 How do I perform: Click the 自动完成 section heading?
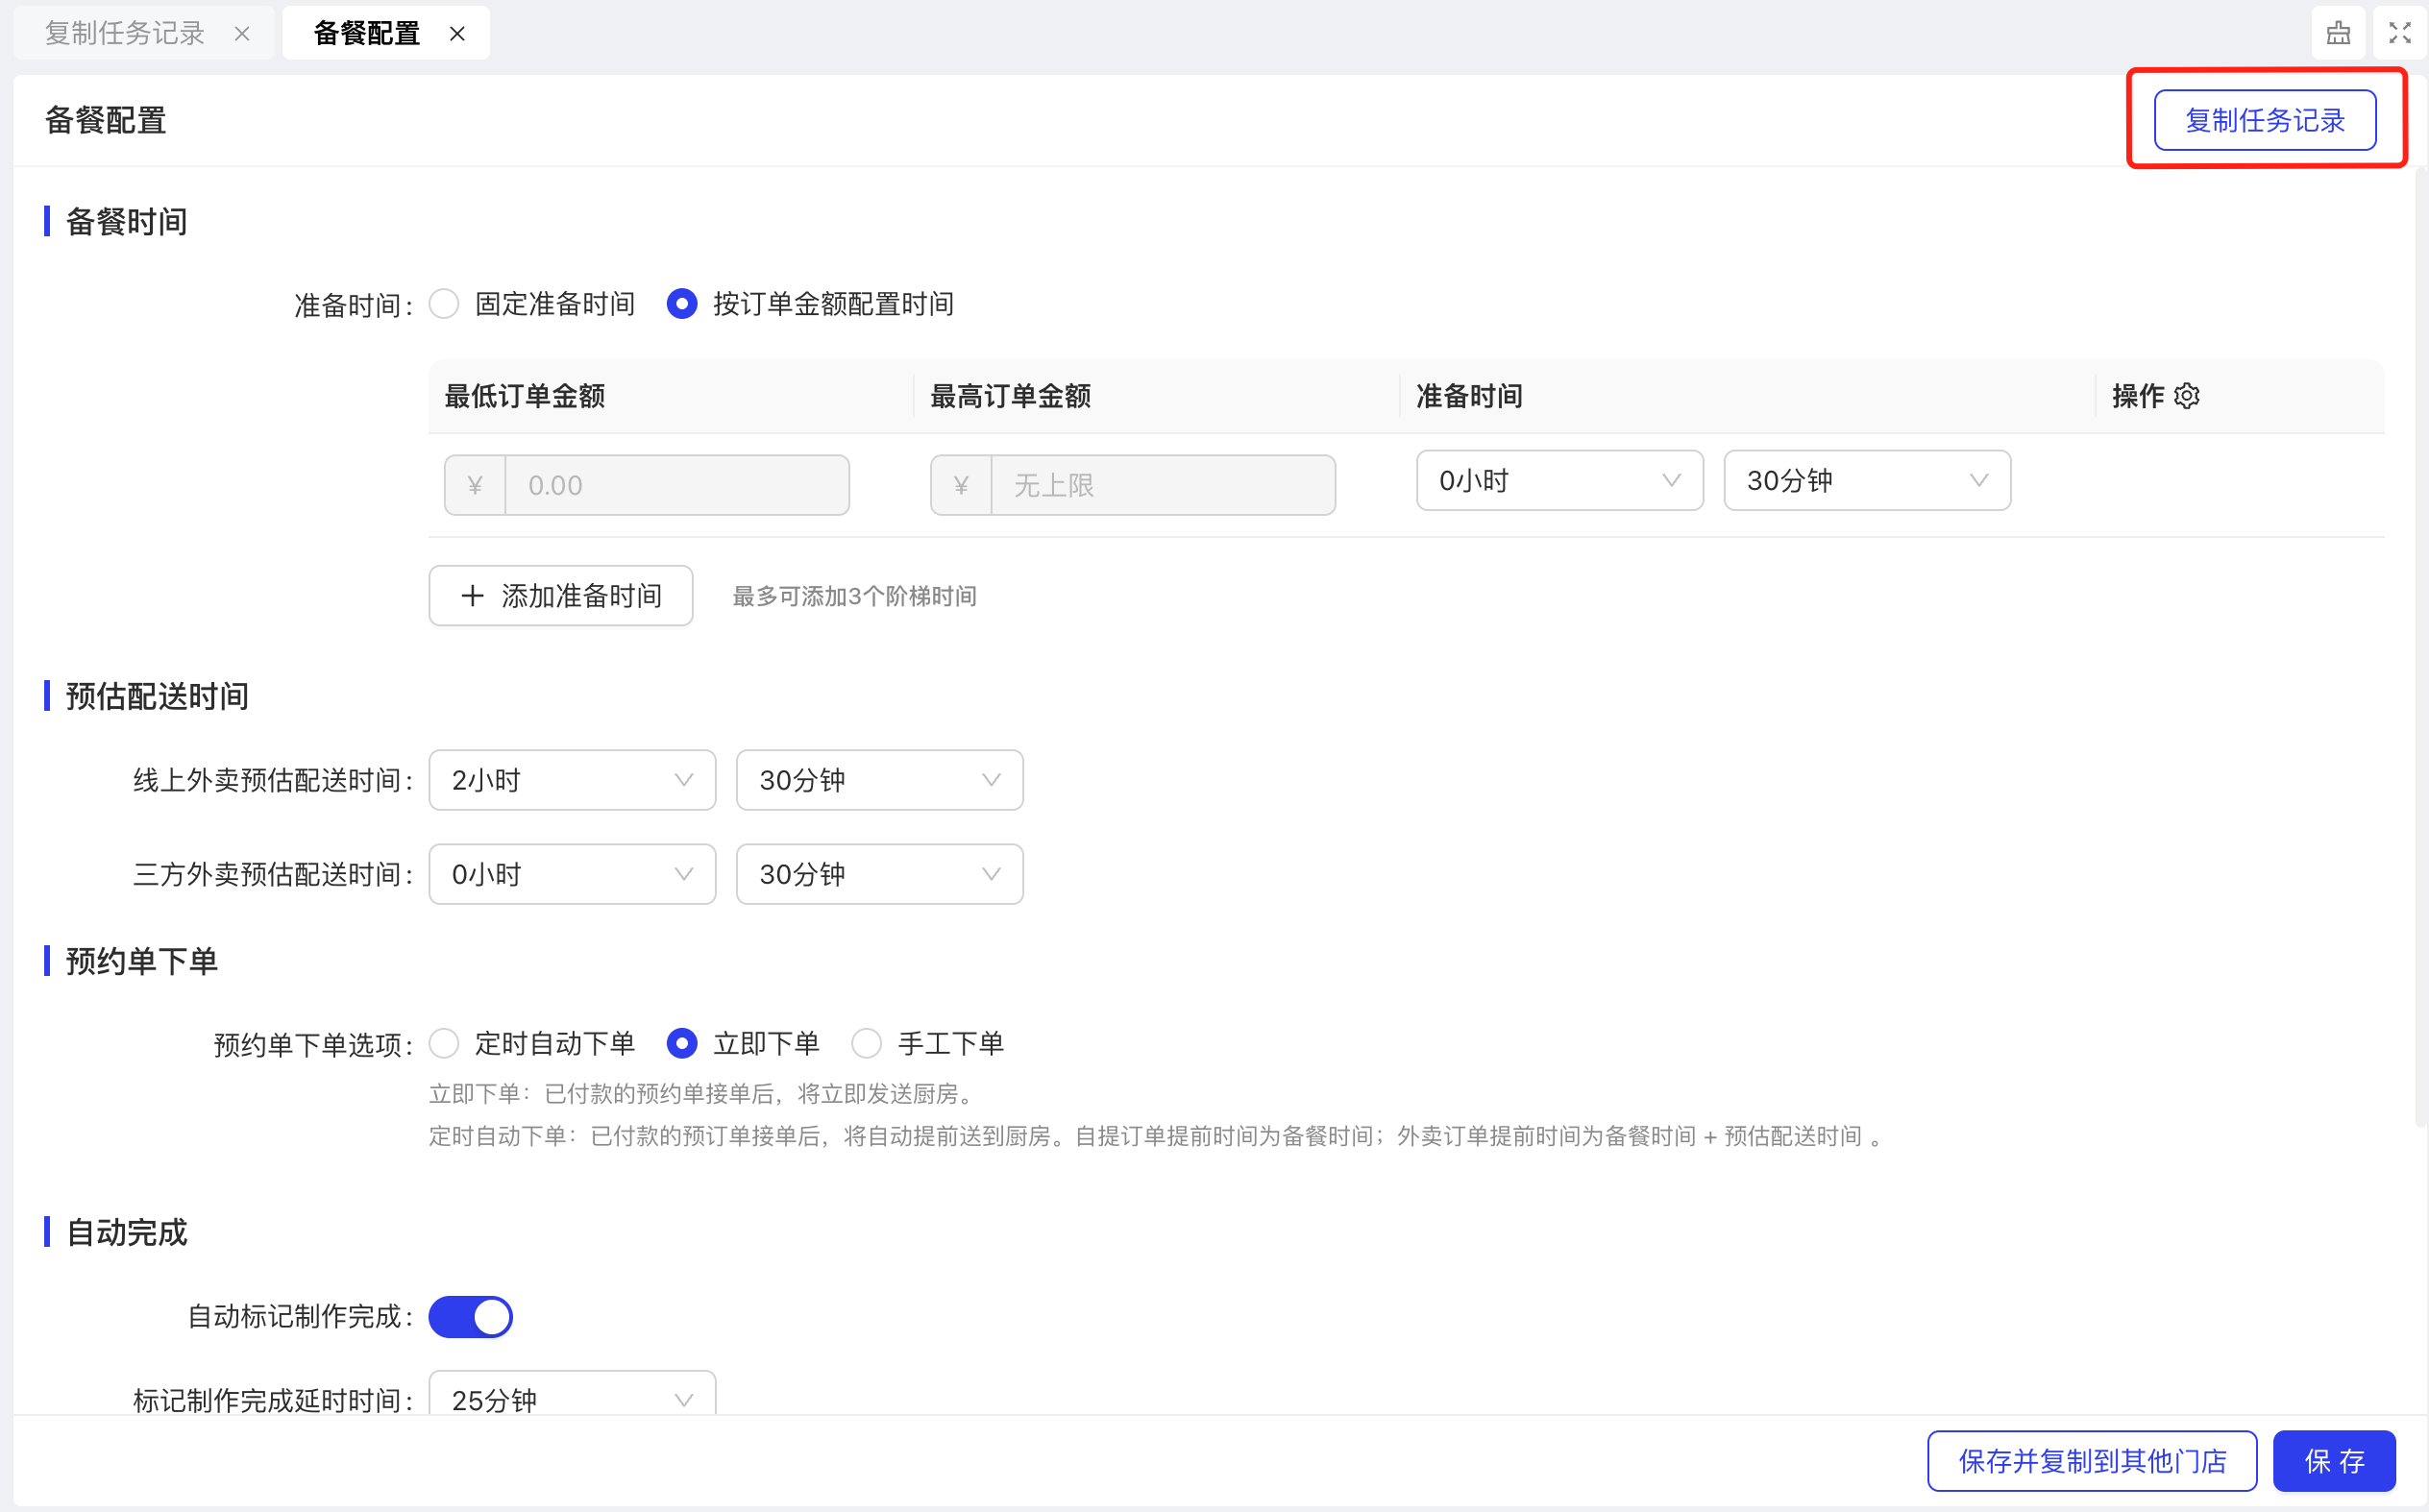pyautogui.click(x=127, y=1232)
